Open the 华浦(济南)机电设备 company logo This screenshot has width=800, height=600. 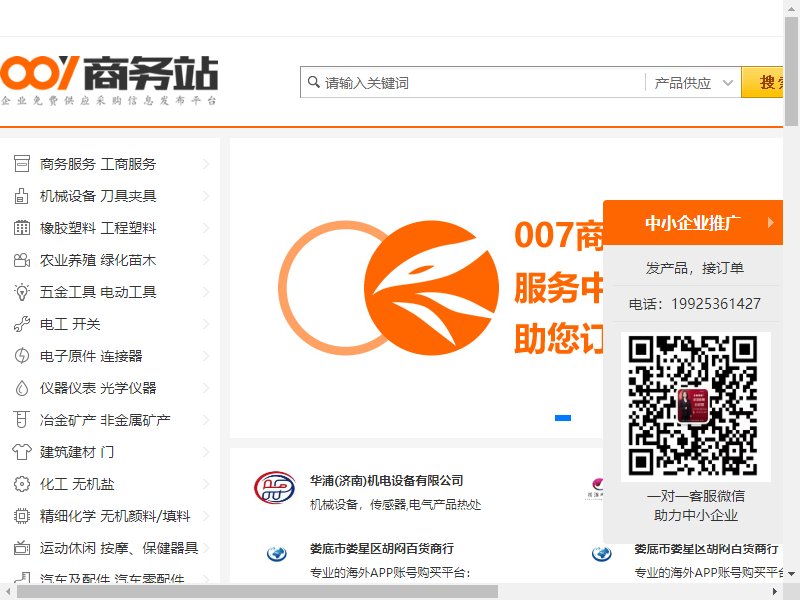(274, 488)
